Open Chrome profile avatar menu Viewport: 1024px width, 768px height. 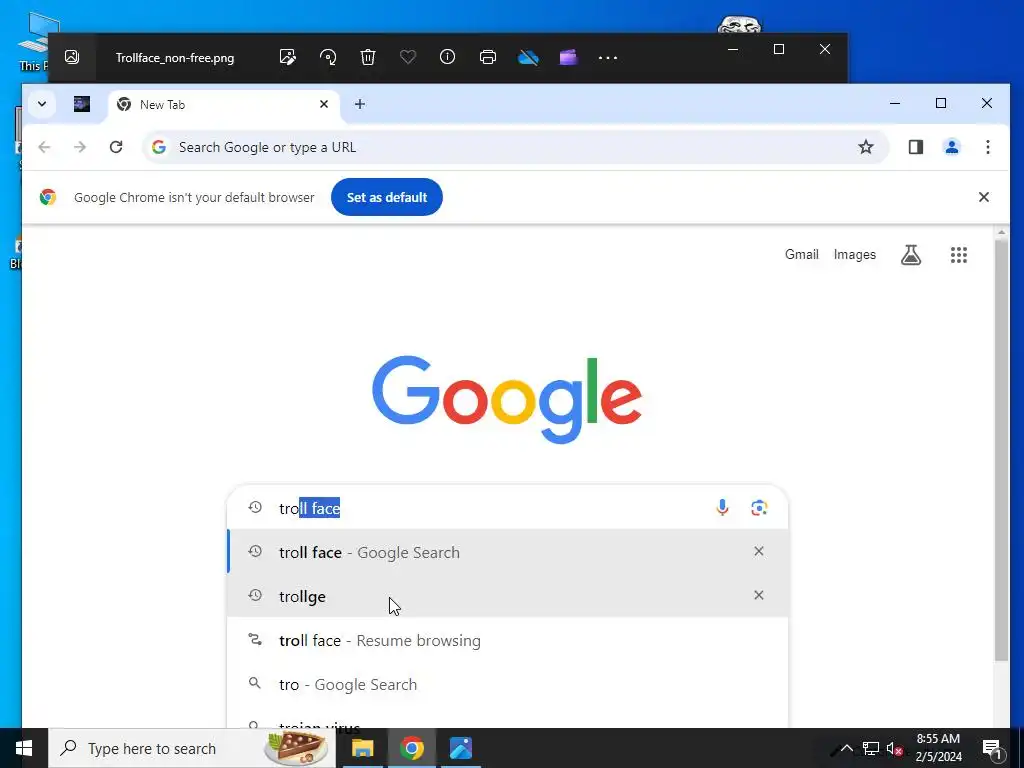coord(952,148)
